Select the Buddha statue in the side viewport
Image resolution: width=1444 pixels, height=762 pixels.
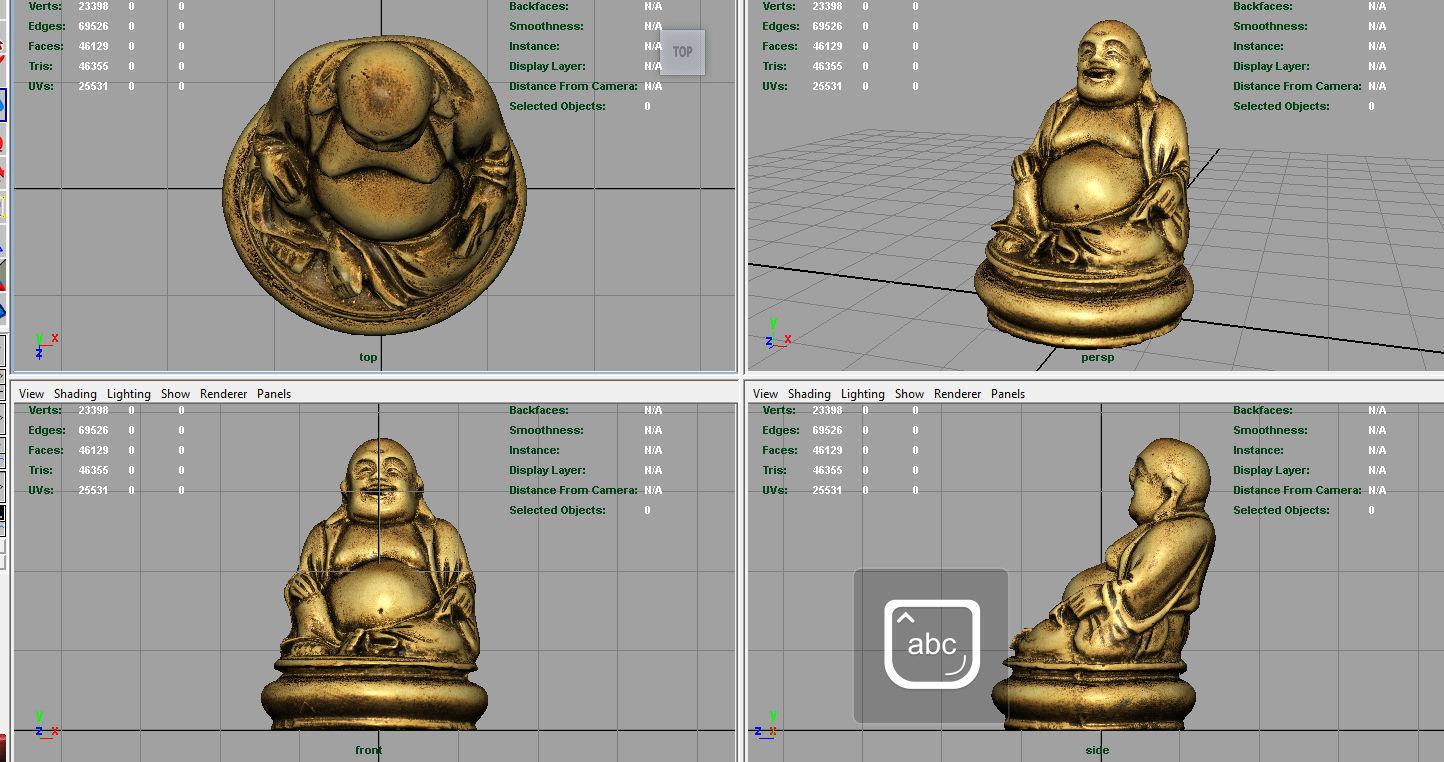(1105, 585)
